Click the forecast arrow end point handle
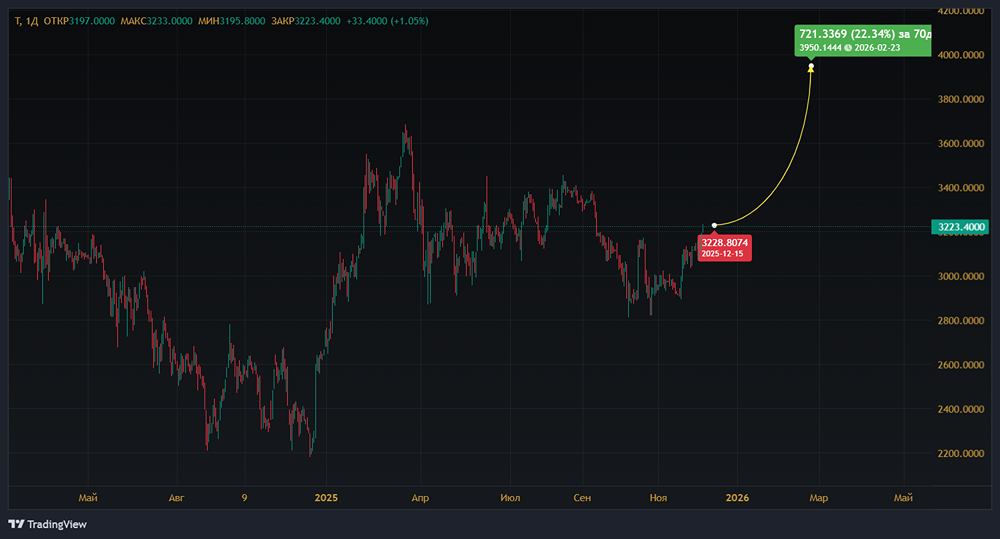 pos(811,68)
